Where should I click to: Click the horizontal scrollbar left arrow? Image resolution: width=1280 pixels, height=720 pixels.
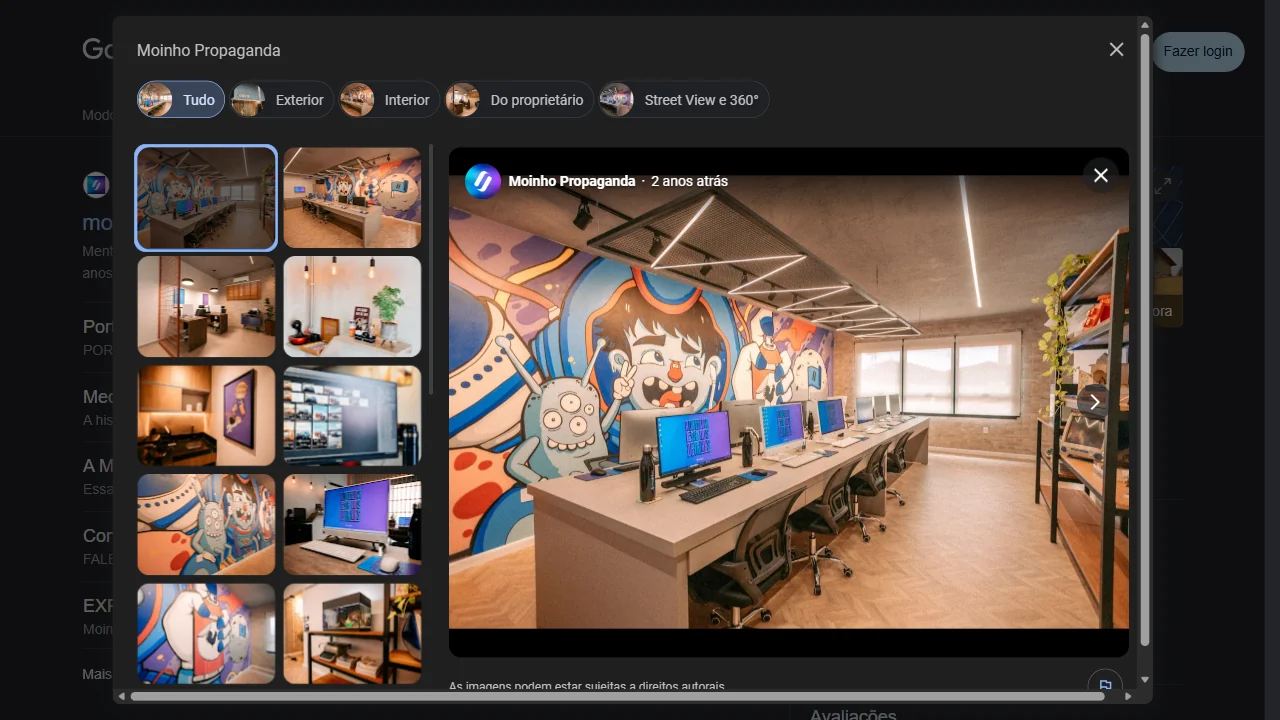122,696
